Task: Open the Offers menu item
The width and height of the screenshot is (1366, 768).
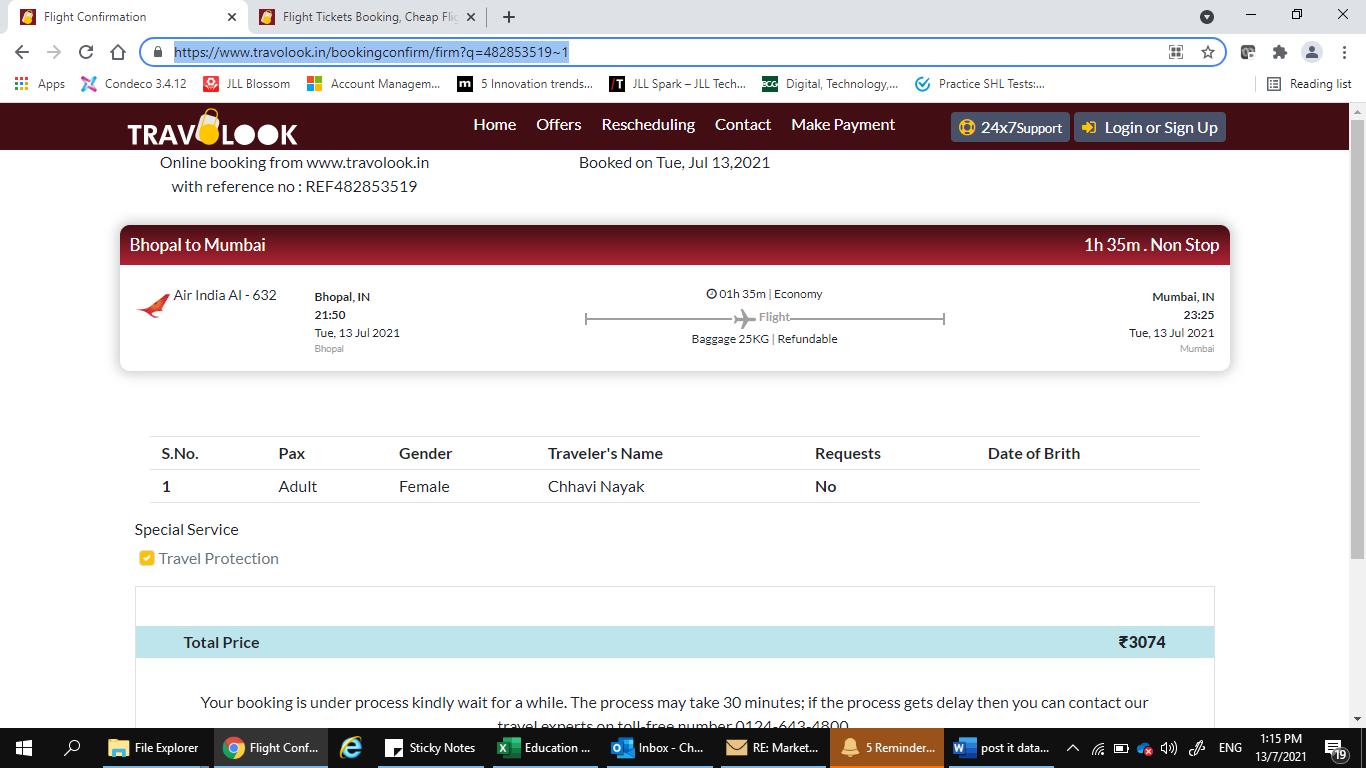Action: pyautogui.click(x=558, y=125)
